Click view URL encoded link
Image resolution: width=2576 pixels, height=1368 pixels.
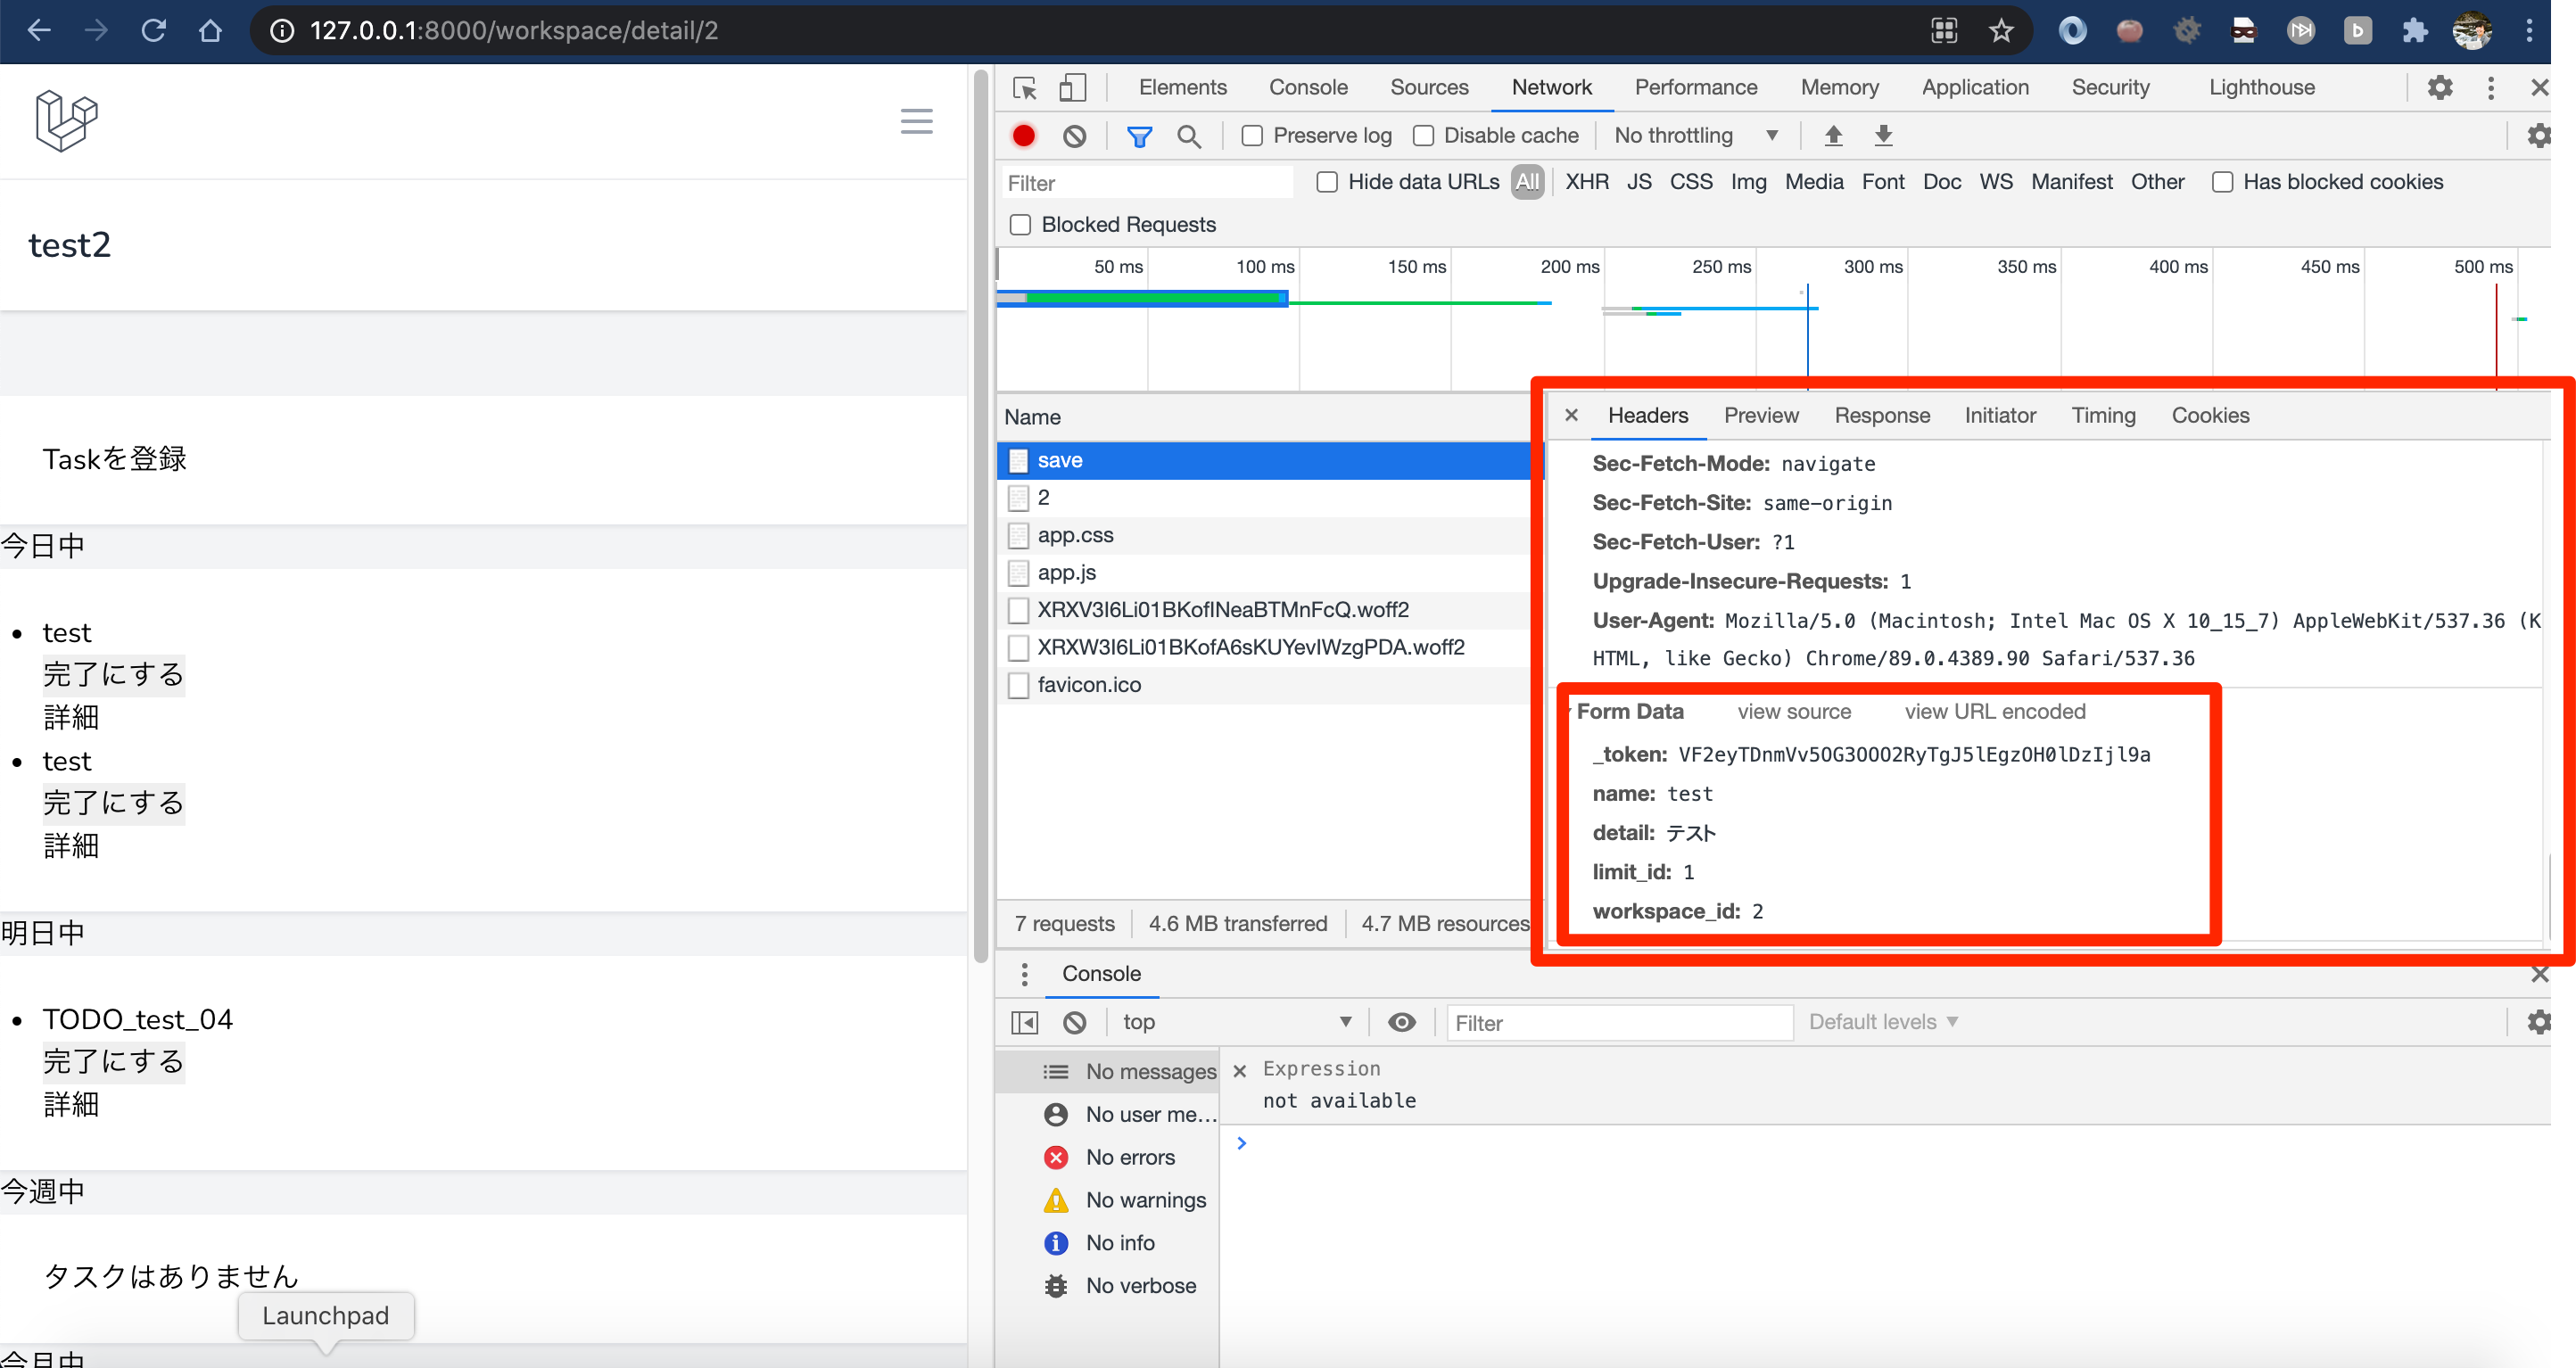[1994, 712]
